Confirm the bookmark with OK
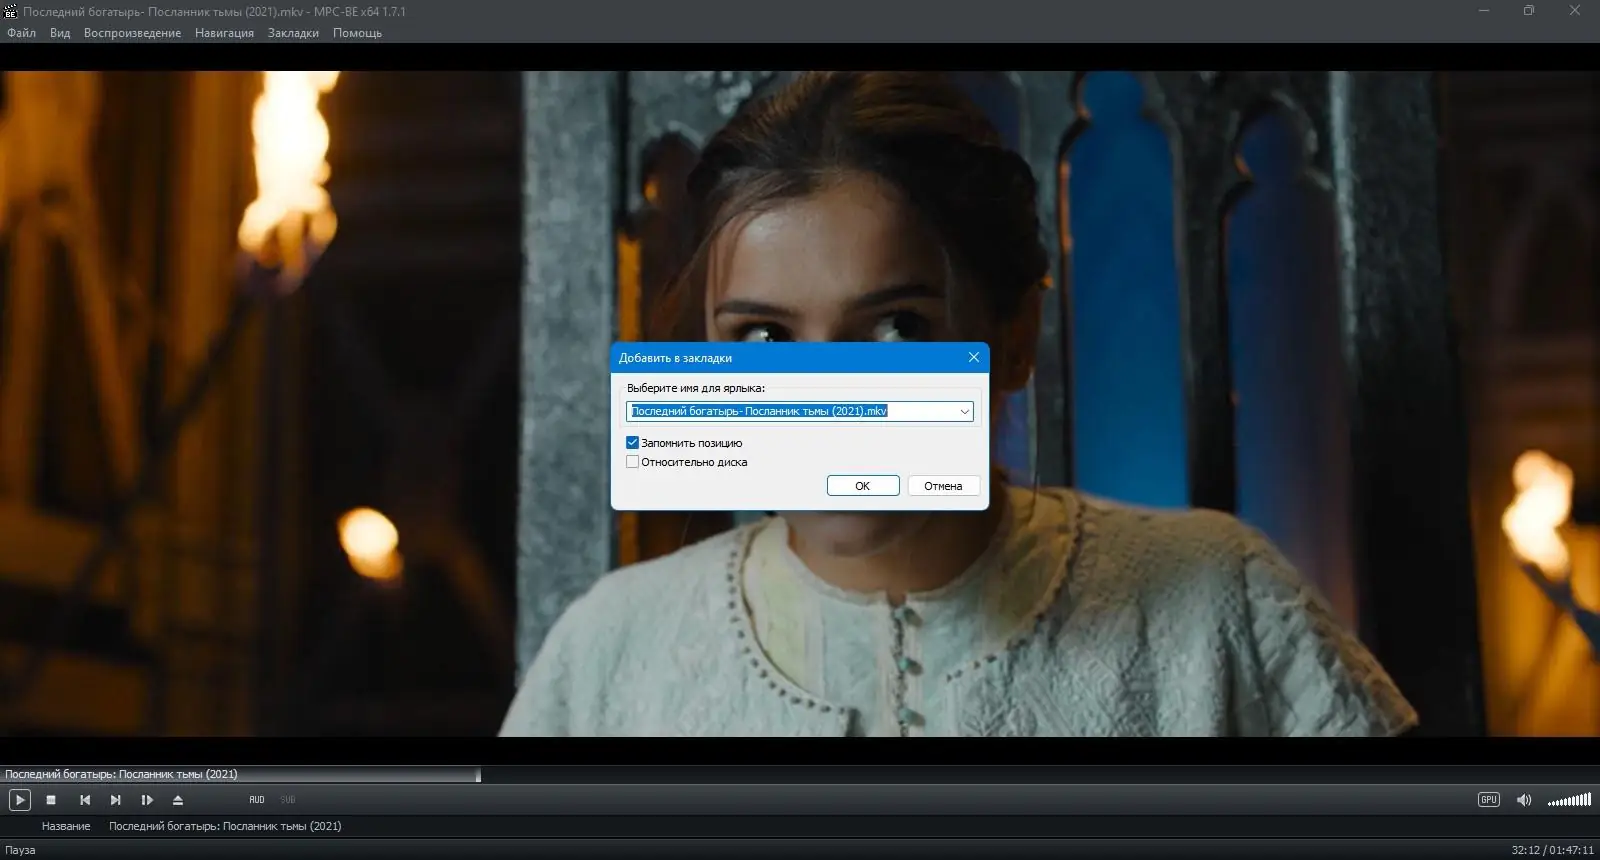1600x860 pixels. pyautogui.click(x=863, y=486)
